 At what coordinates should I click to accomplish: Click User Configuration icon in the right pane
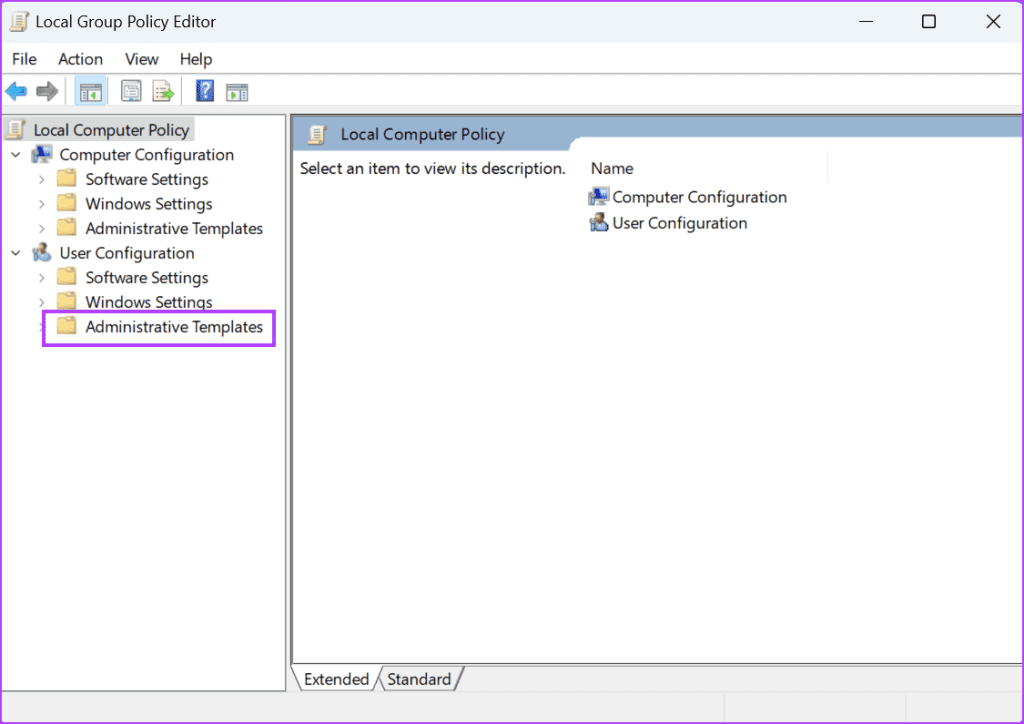click(598, 223)
